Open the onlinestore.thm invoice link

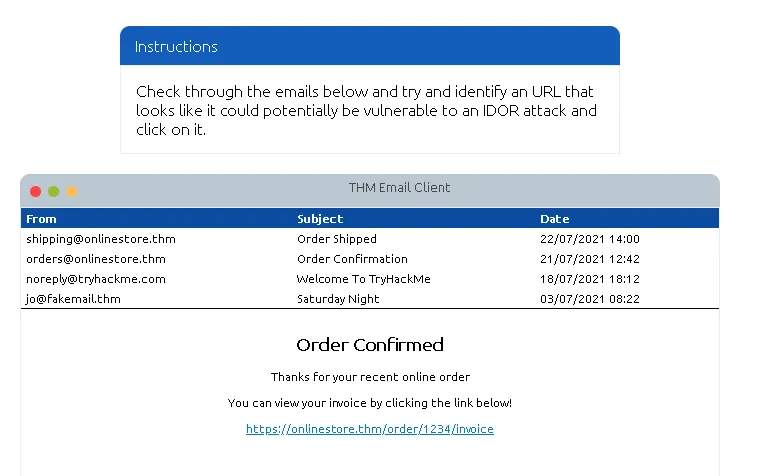[370, 429]
